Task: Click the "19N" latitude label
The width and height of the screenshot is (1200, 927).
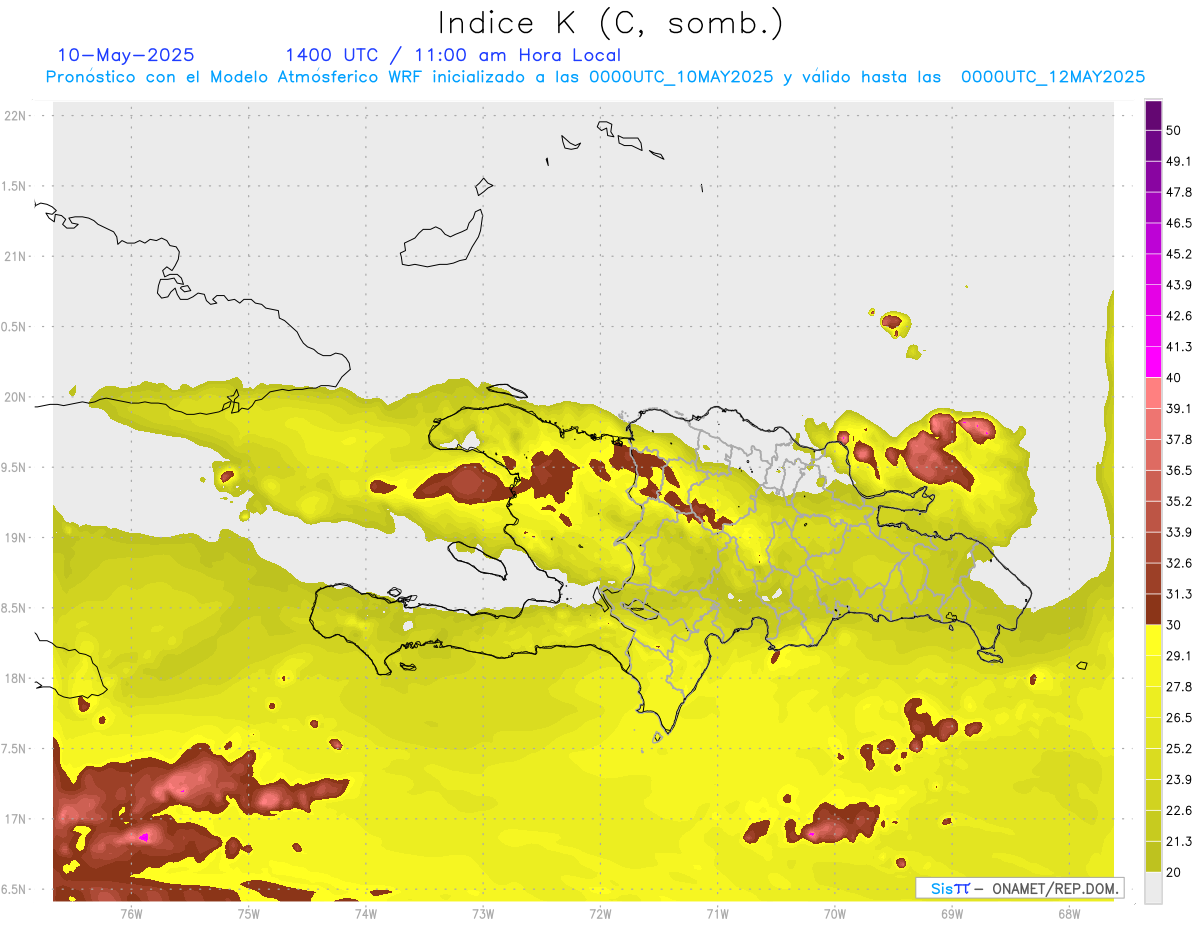Action: (x=16, y=538)
